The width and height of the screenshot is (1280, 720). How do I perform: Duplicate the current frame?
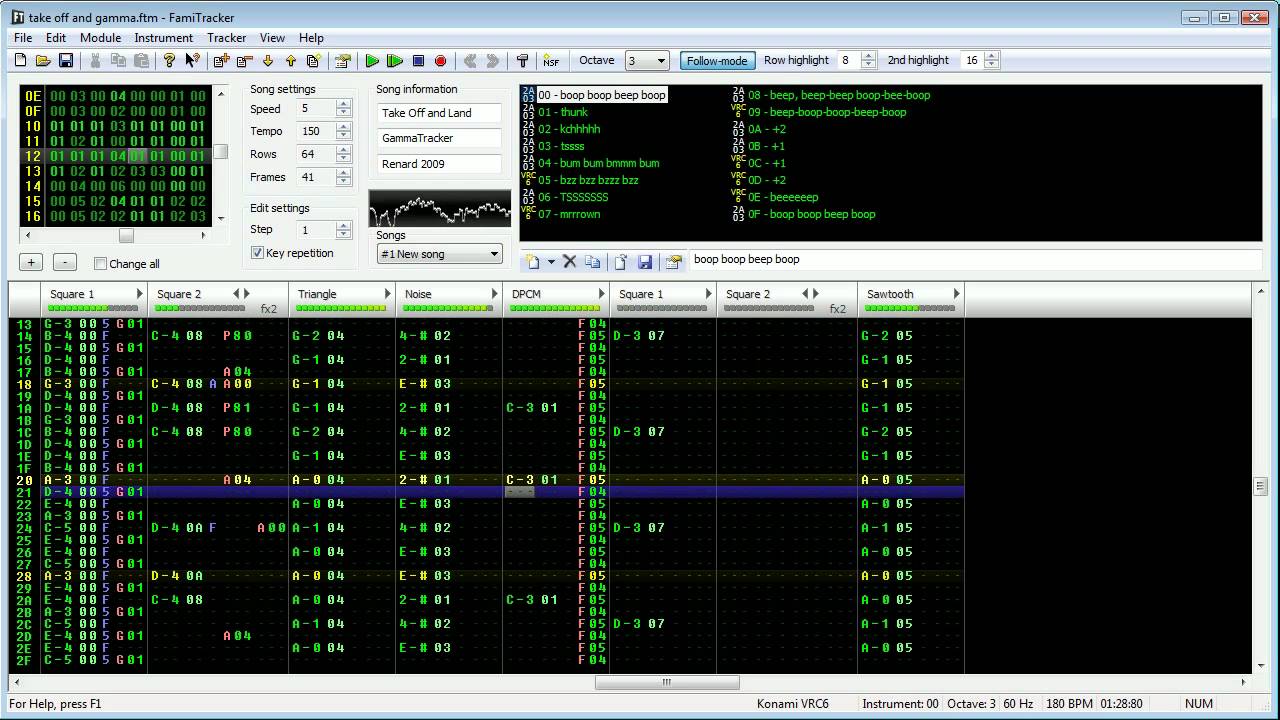tap(313, 61)
